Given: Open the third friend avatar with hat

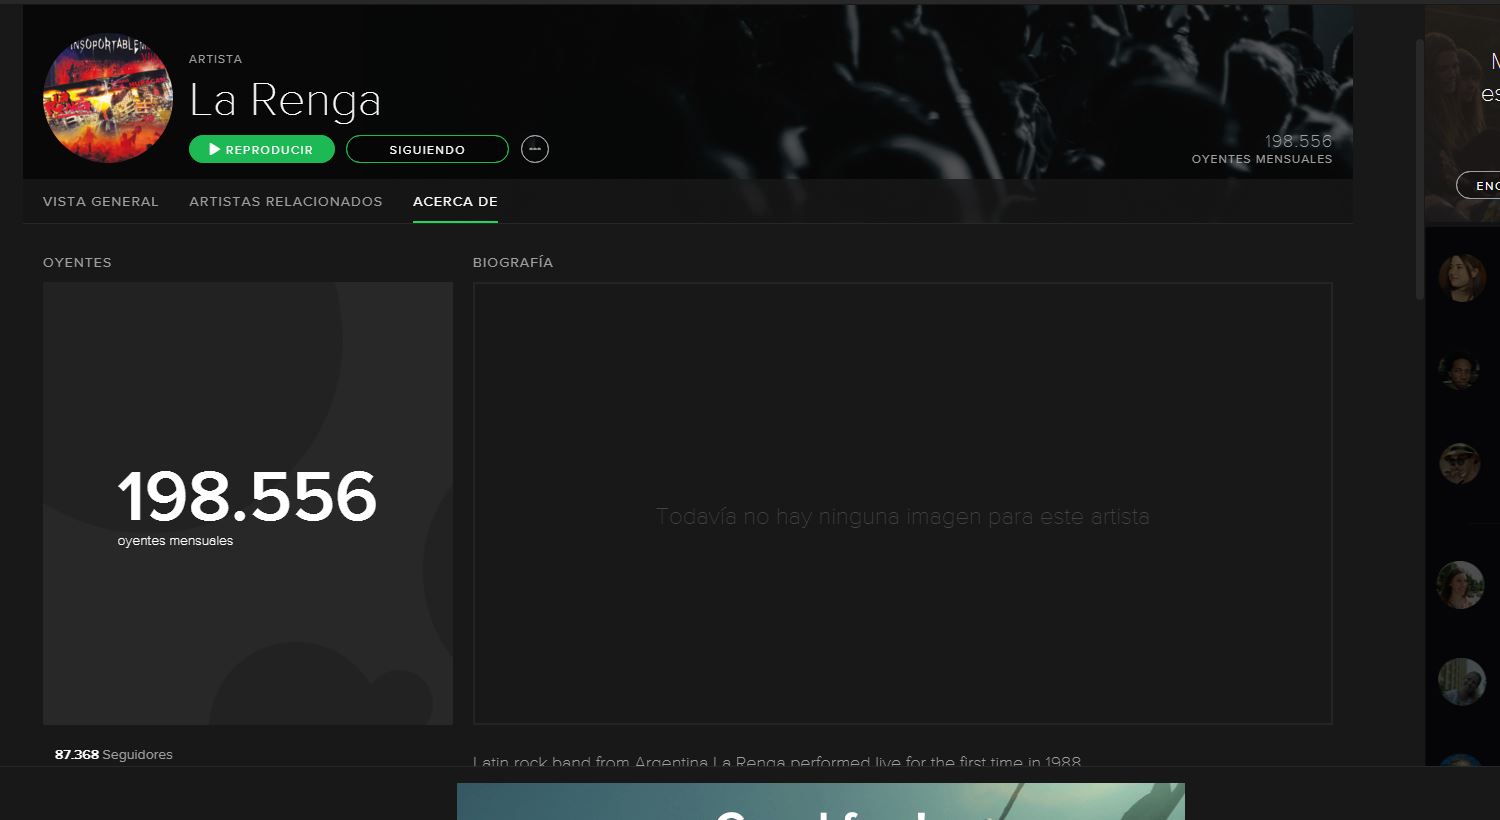Looking at the screenshot, I should pos(1461,464).
